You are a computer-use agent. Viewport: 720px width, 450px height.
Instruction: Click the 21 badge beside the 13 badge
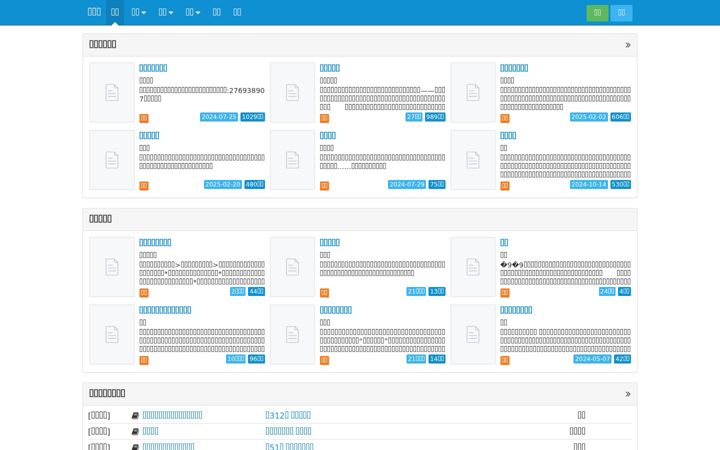(x=416, y=291)
